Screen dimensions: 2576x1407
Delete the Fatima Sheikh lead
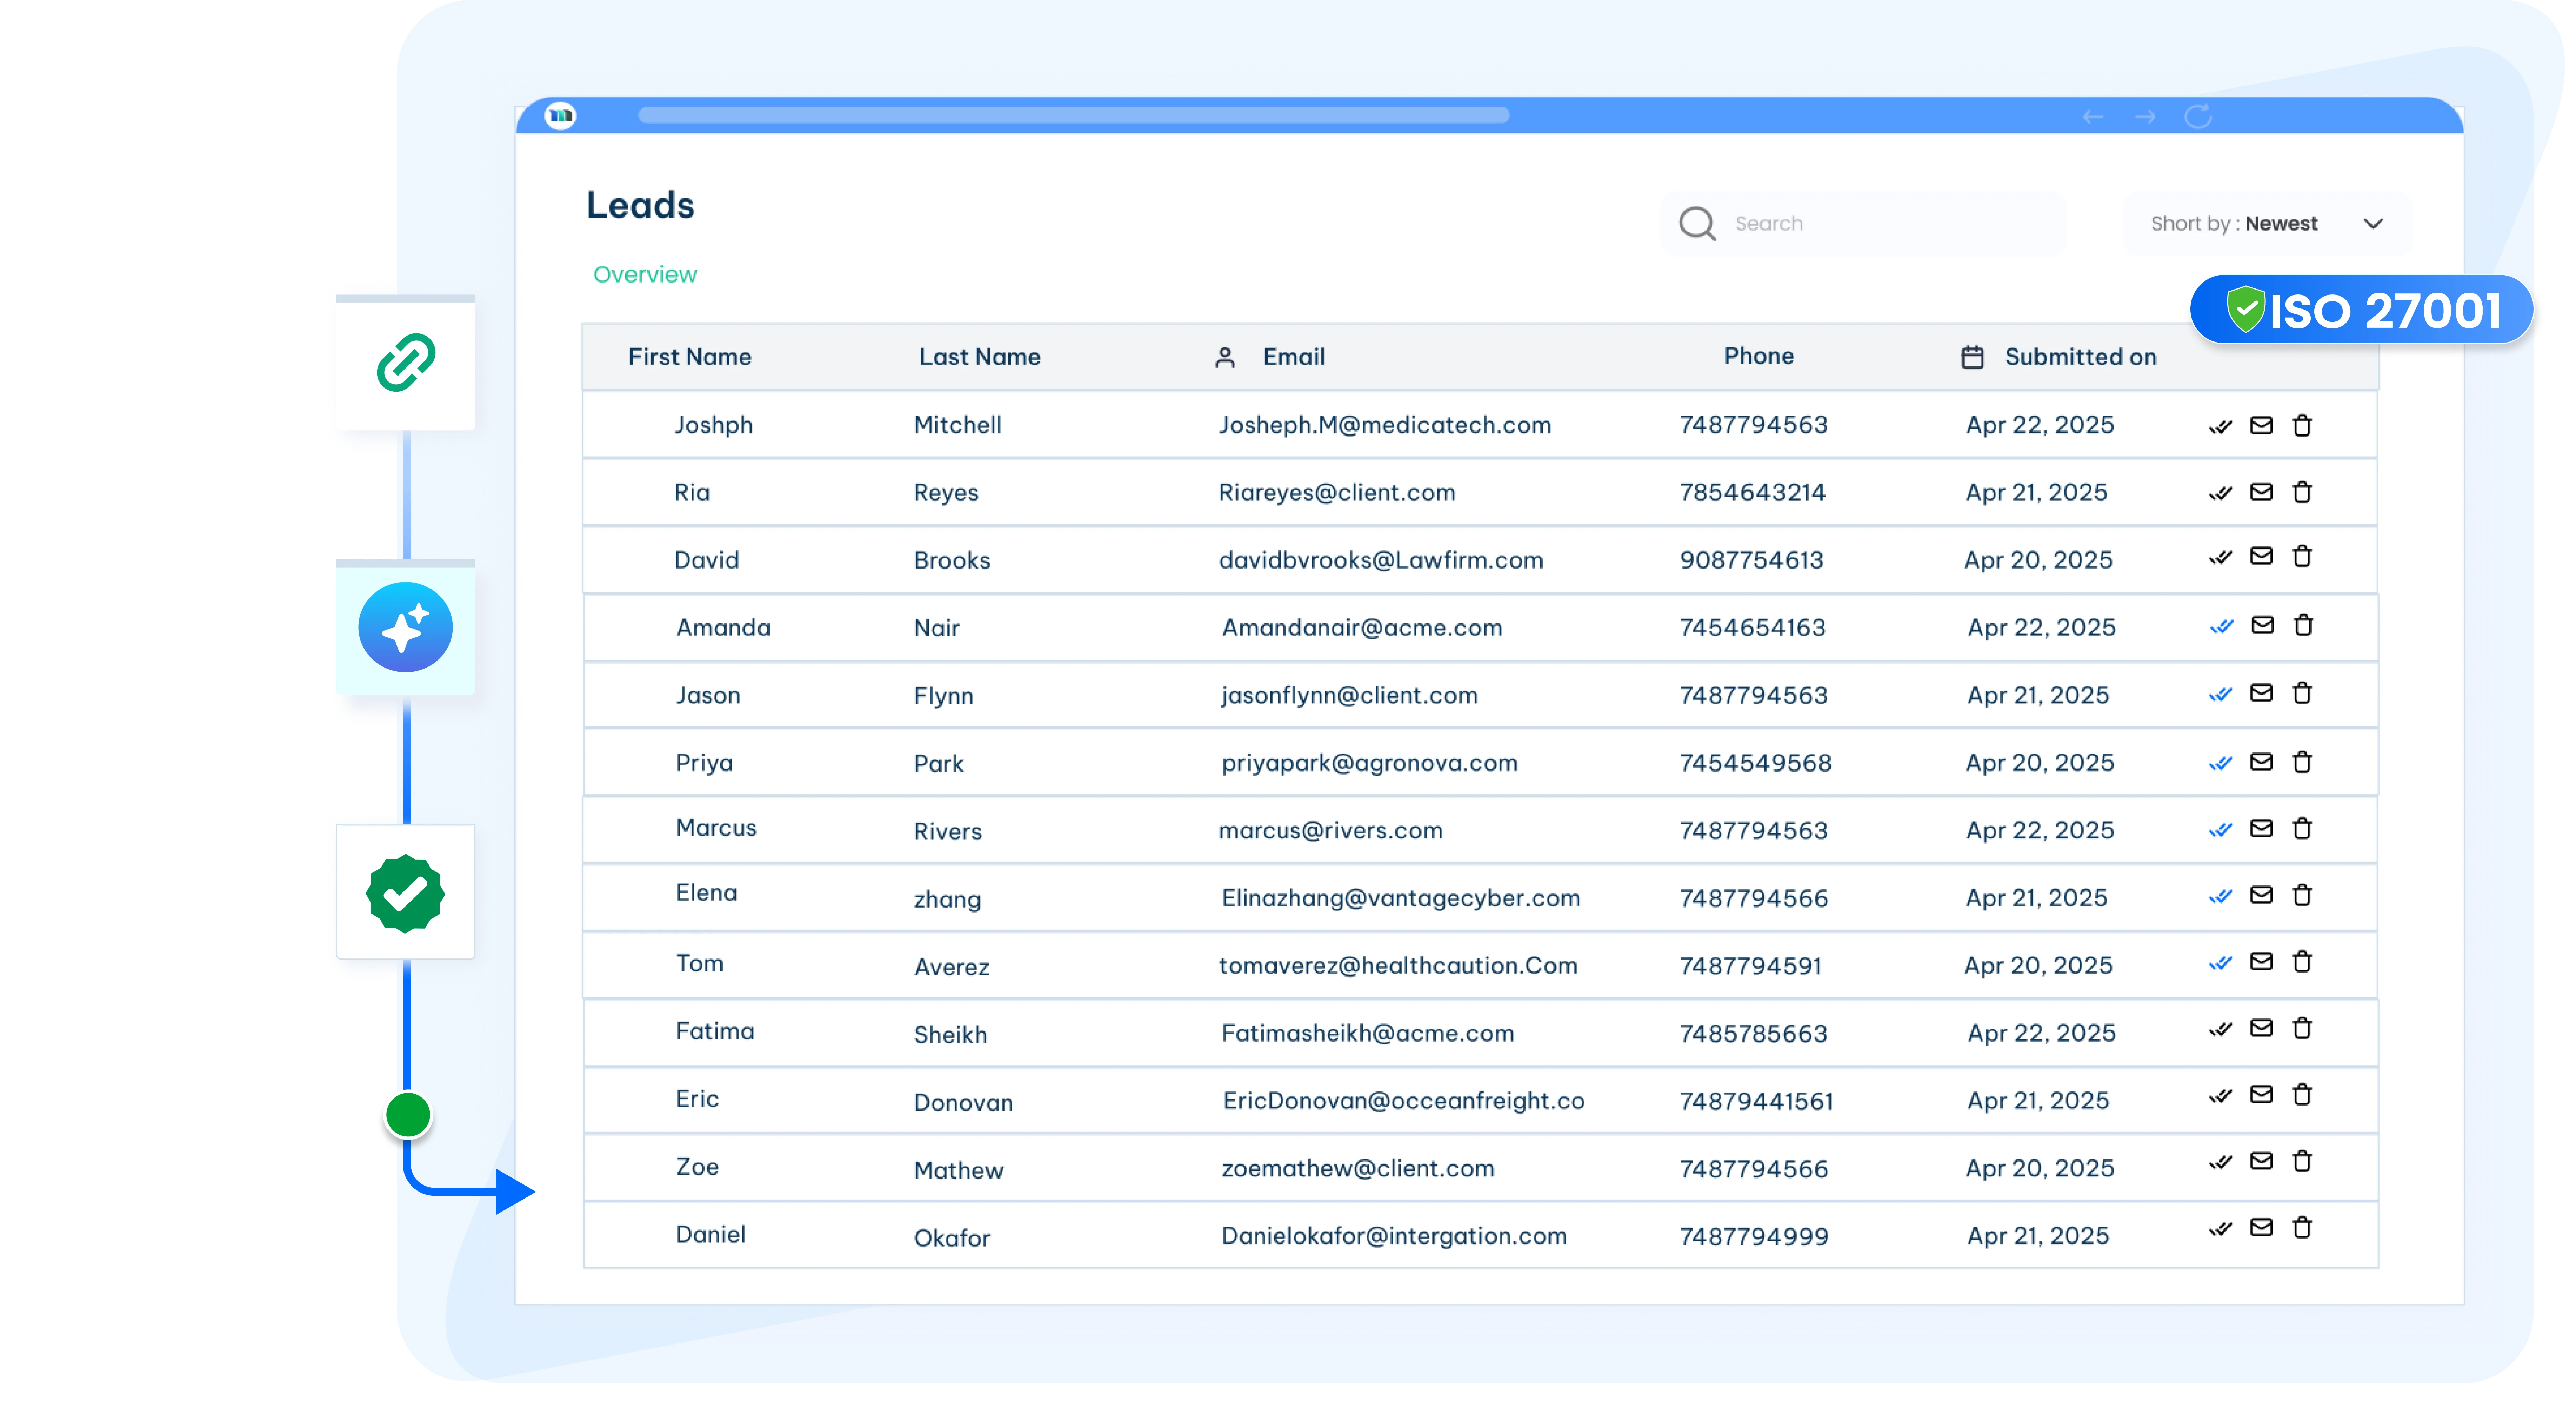point(2302,1028)
